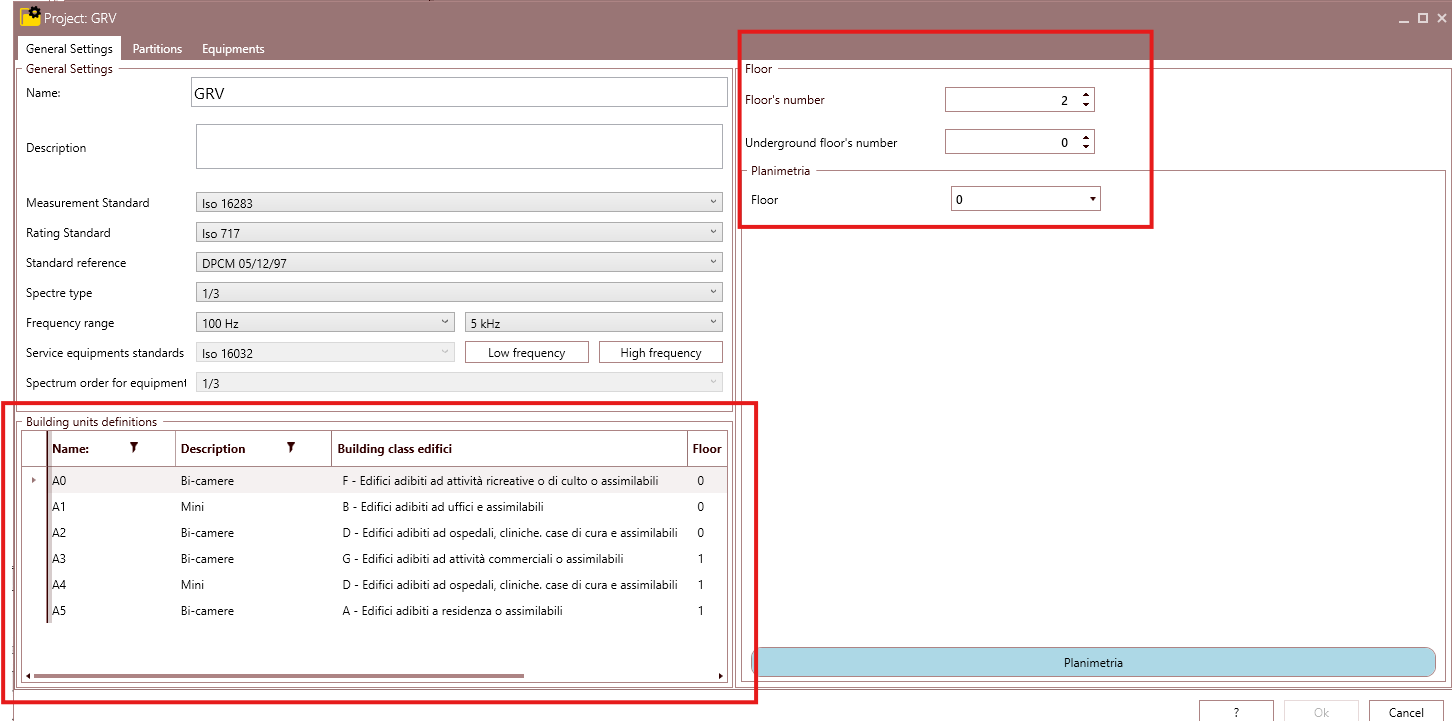Screen dimensions: 1452x721
Task: Sort by Building class edifici column header
Action: coord(510,449)
